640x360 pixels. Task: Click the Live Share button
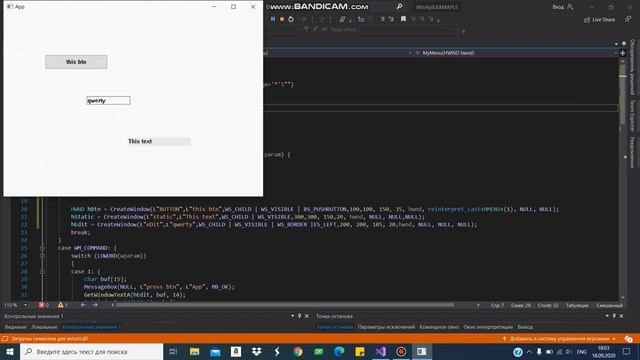pos(599,20)
